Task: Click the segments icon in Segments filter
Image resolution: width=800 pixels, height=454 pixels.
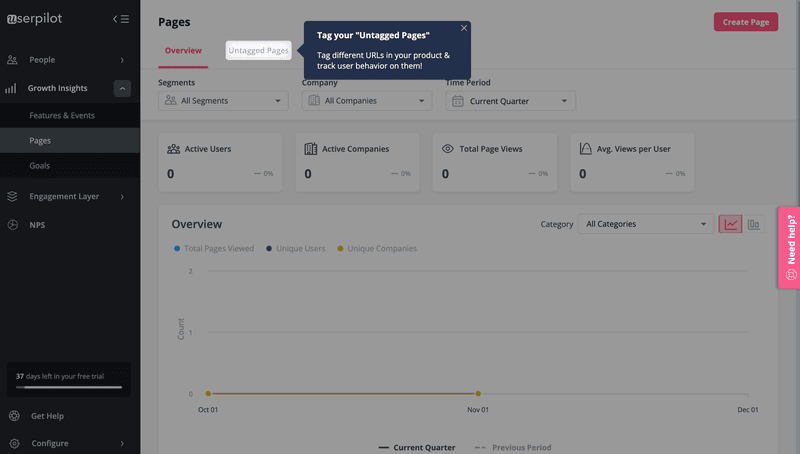Action: [170, 100]
